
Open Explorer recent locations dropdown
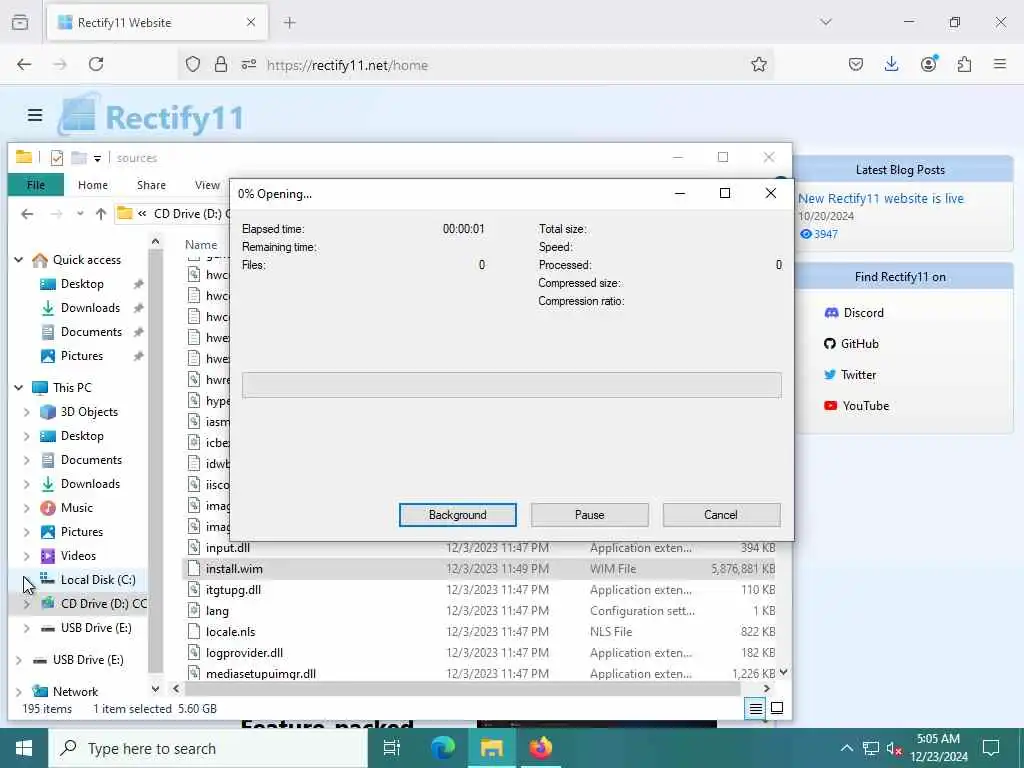coord(80,214)
